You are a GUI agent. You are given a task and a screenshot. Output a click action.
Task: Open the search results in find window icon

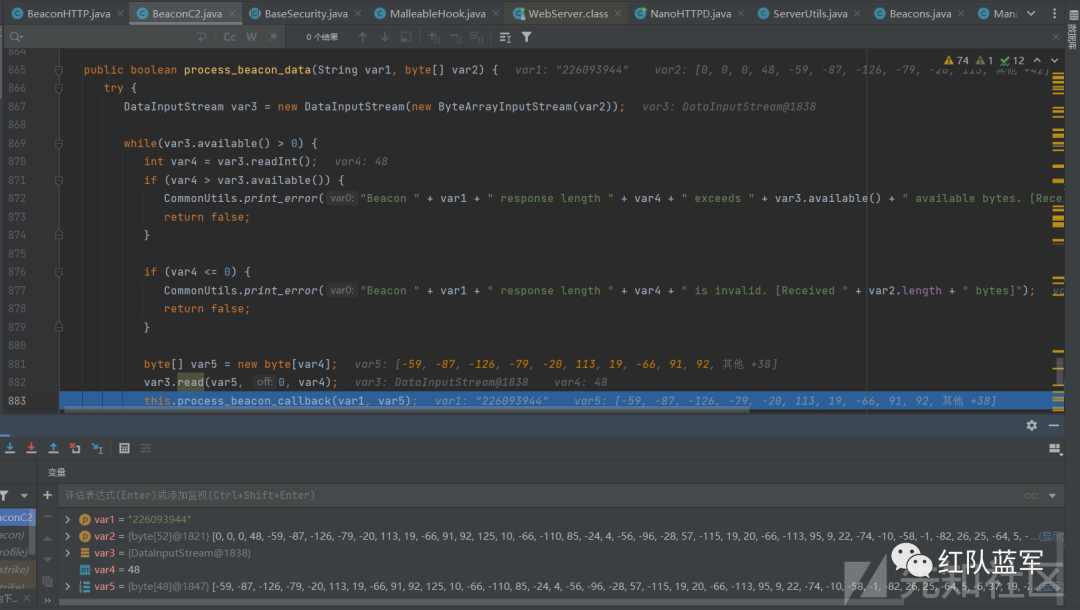point(505,37)
